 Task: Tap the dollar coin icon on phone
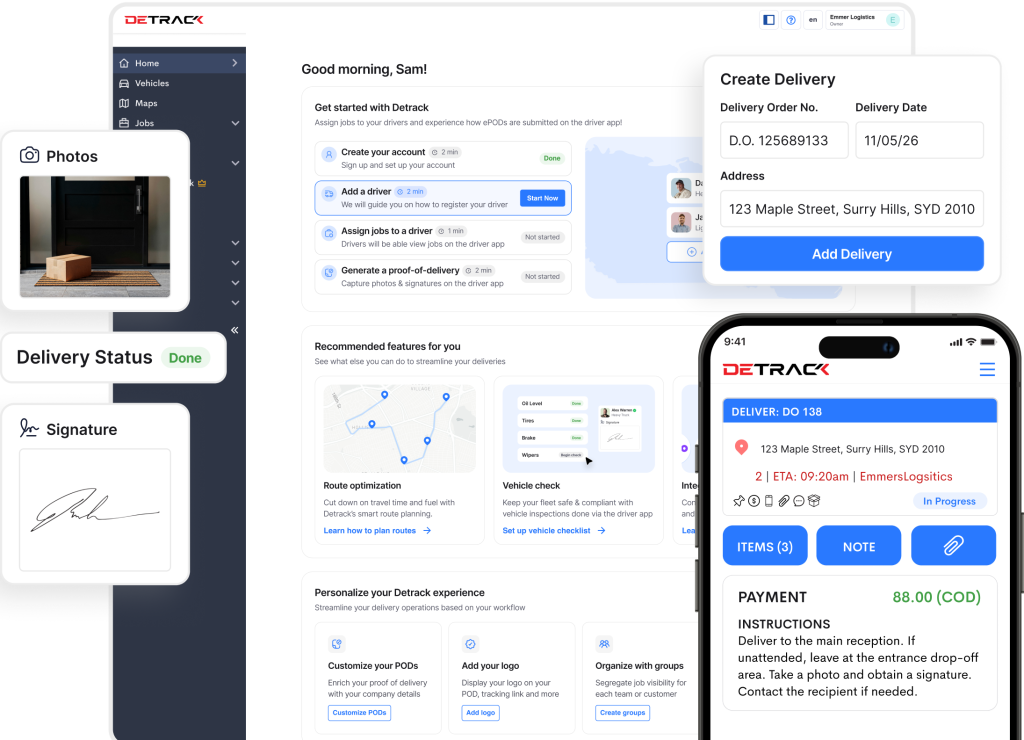pyautogui.click(x=754, y=501)
